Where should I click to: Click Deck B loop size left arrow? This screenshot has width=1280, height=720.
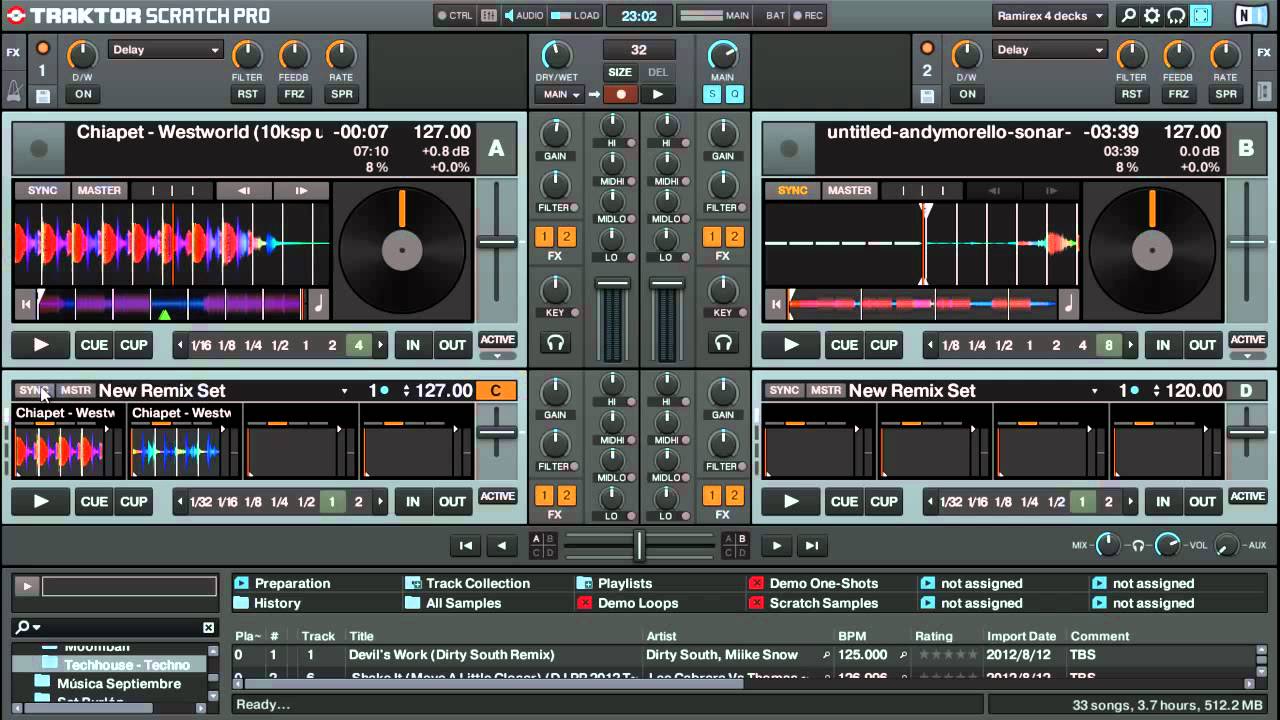click(x=930, y=345)
